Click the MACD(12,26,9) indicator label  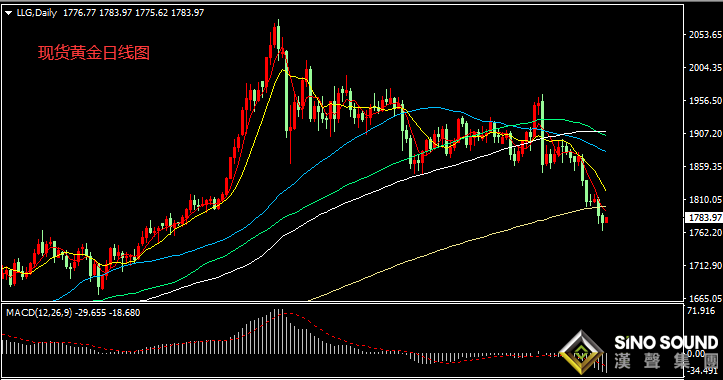pyautogui.click(x=39, y=313)
